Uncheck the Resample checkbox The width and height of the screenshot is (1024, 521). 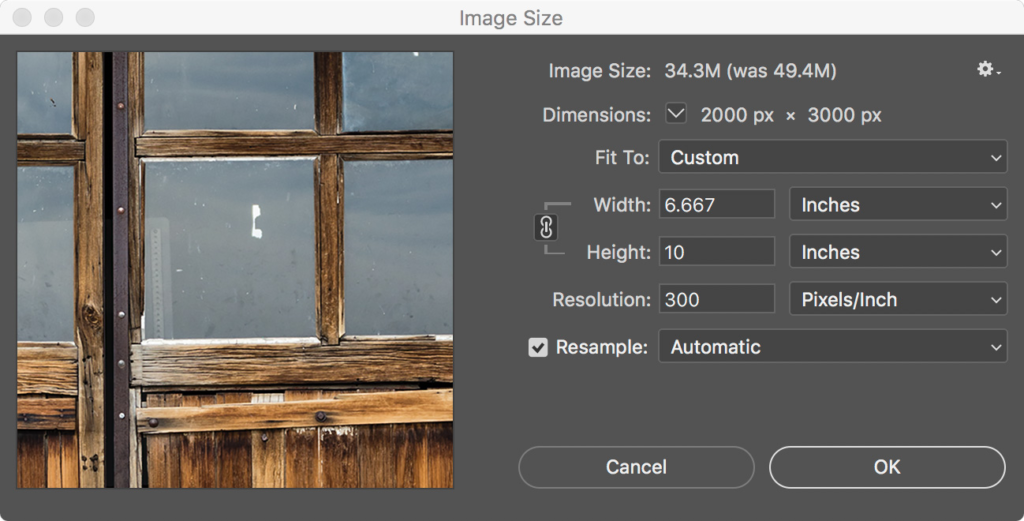pos(538,348)
